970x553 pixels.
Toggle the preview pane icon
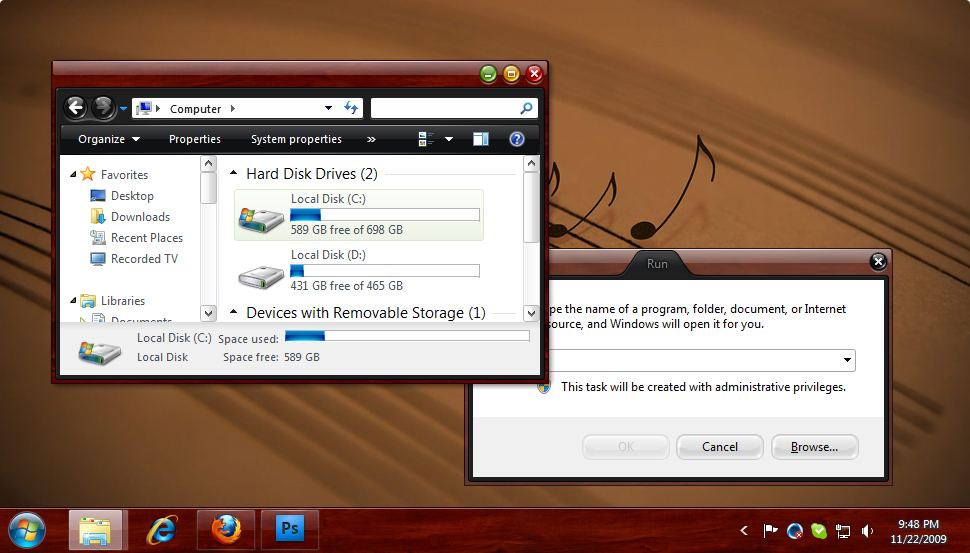(481, 139)
